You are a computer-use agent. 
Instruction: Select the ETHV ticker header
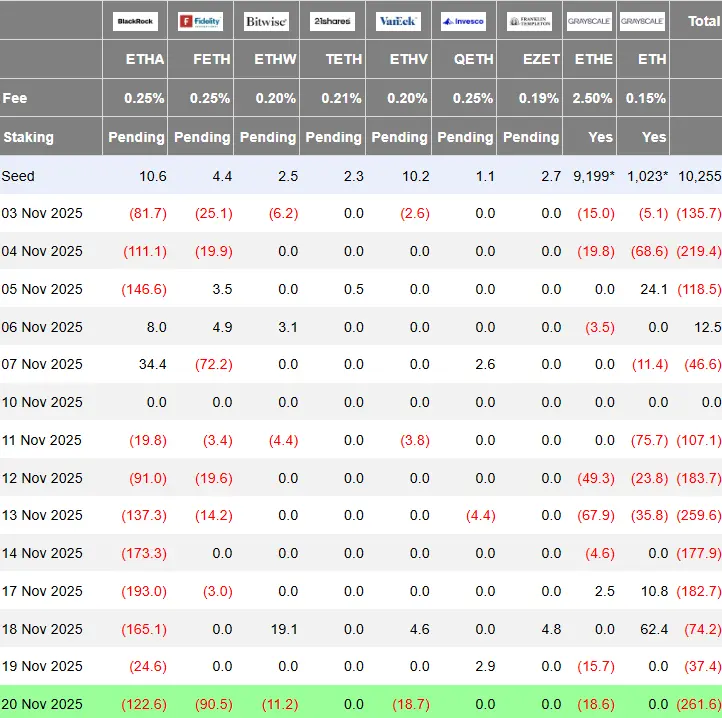pyautogui.click(x=409, y=59)
